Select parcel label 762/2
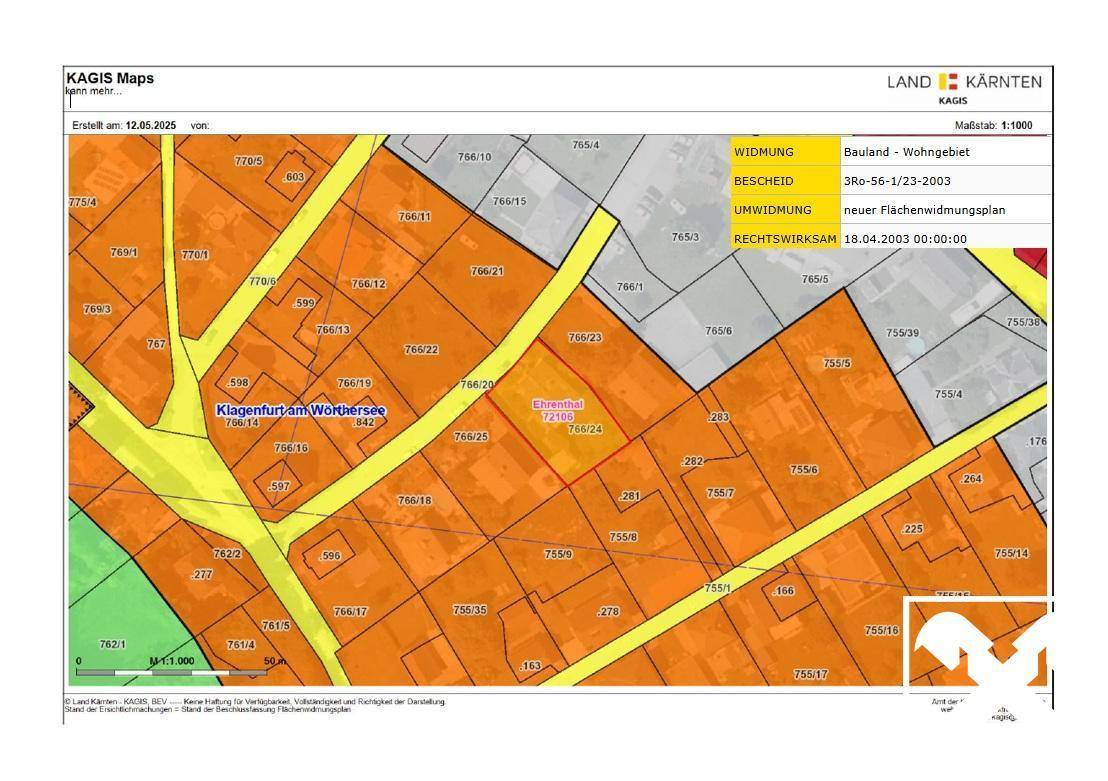This screenshot has width=1108, height=781. point(228,553)
